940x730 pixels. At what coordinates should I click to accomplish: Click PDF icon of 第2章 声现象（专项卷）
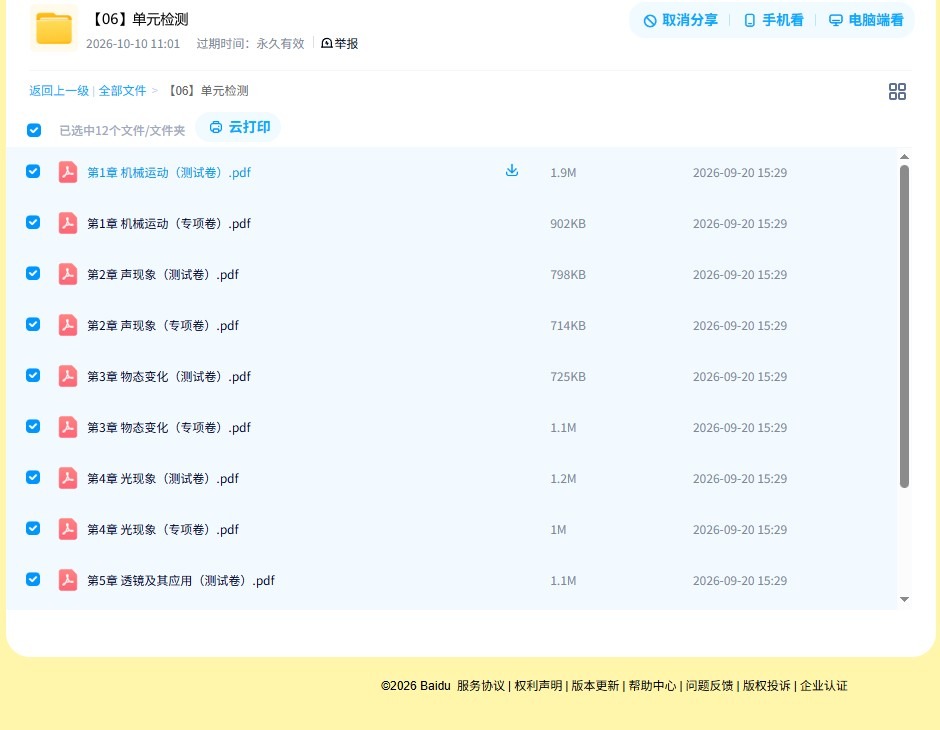pyautogui.click(x=68, y=325)
